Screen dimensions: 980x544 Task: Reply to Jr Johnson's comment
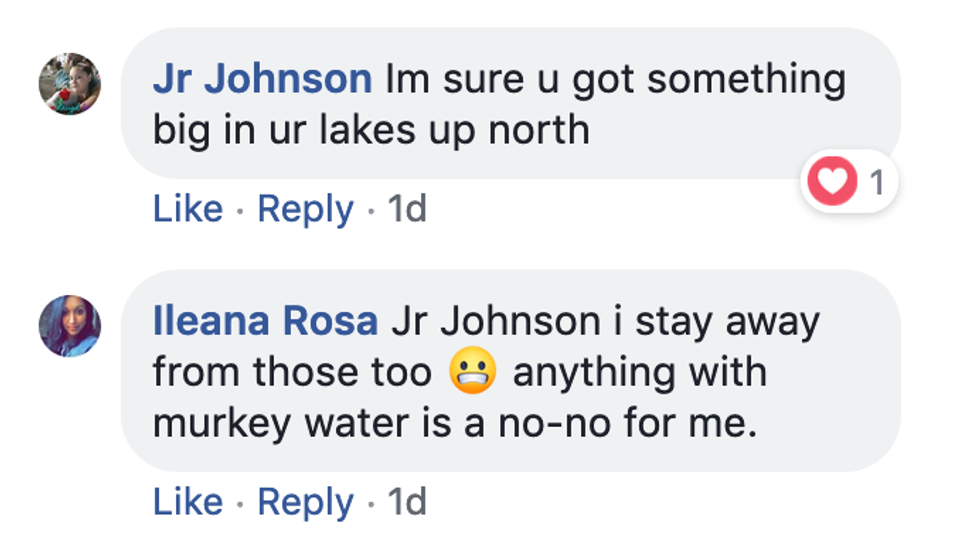tap(305, 209)
